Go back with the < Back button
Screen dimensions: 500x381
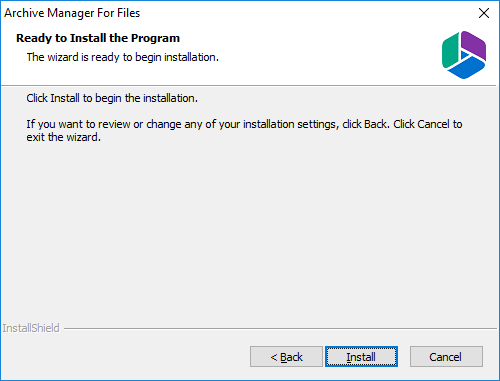pos(286,357)
